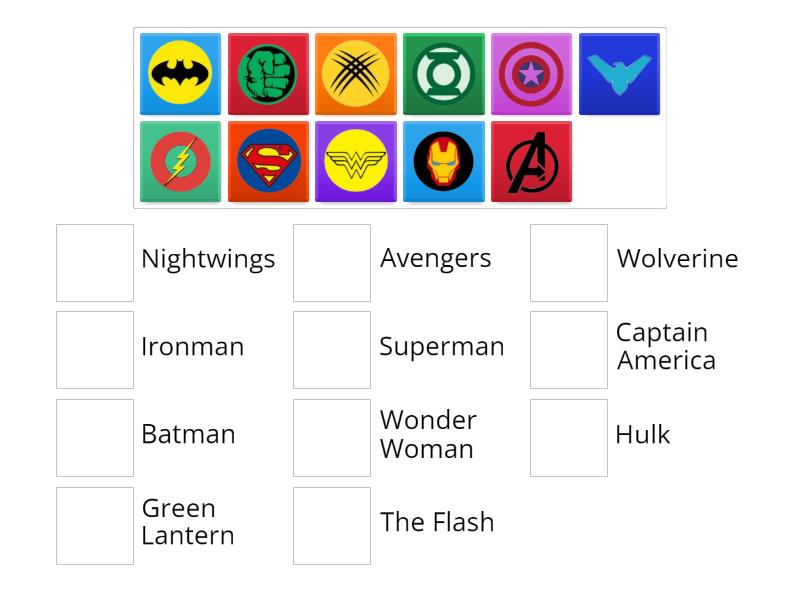Click the empty box beside Batman
The image size is (800, 600).
click(x=95, y=436)
